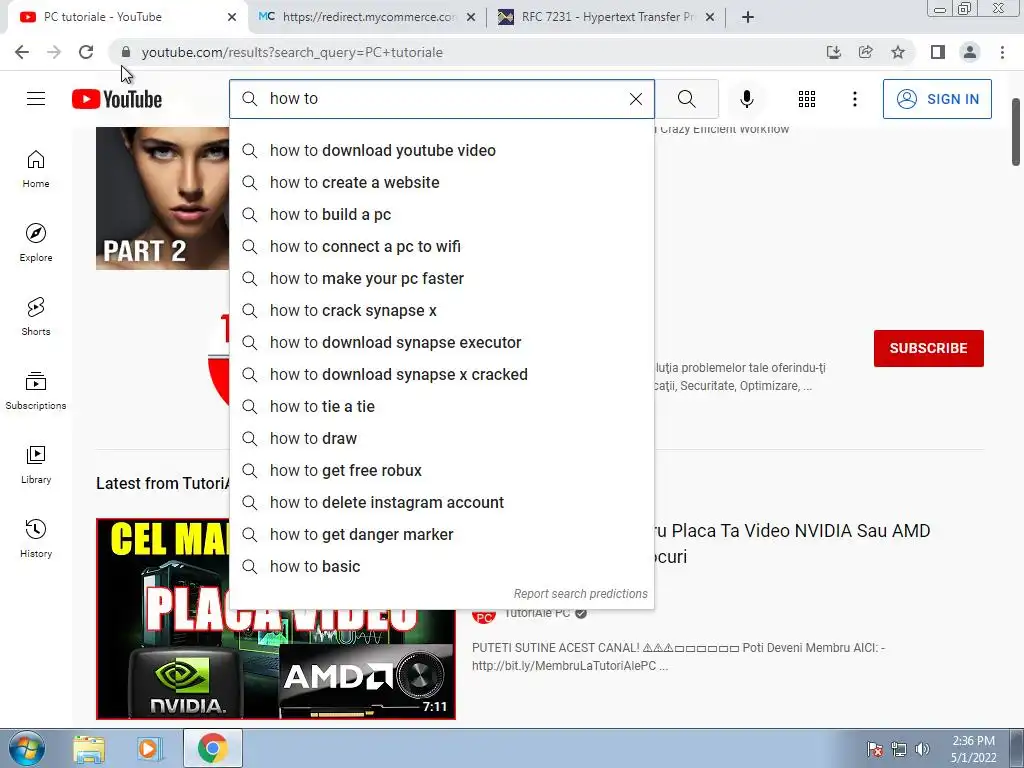Viewport: 1024px width, 768px height.
Task: Select 'how to crack synapse x' suggestion
Action: pos(441,310)
